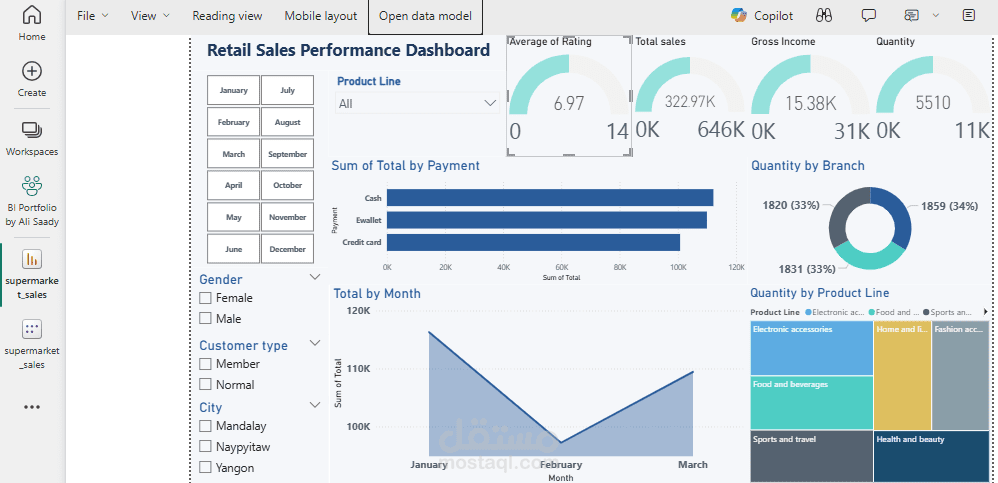Open the View menu
This screenshot has height=483, width=998.
tap(150, 16)
